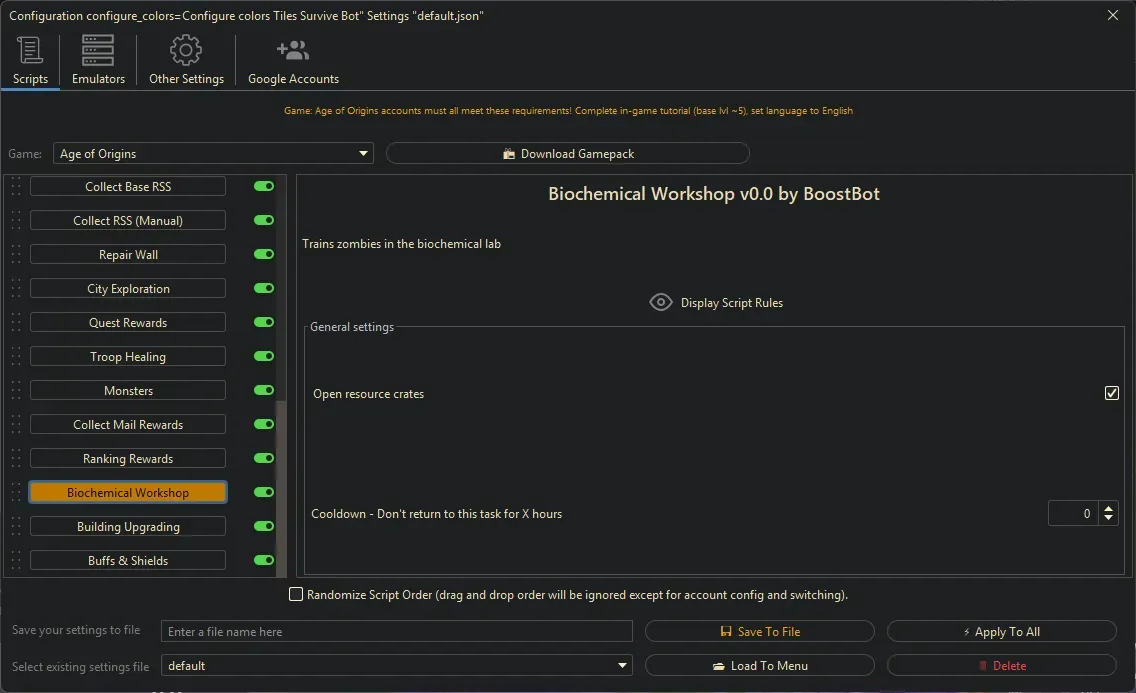Enable Randomize Script Order checkbox
1136x693 pixels.
click(x=296, y=595)
